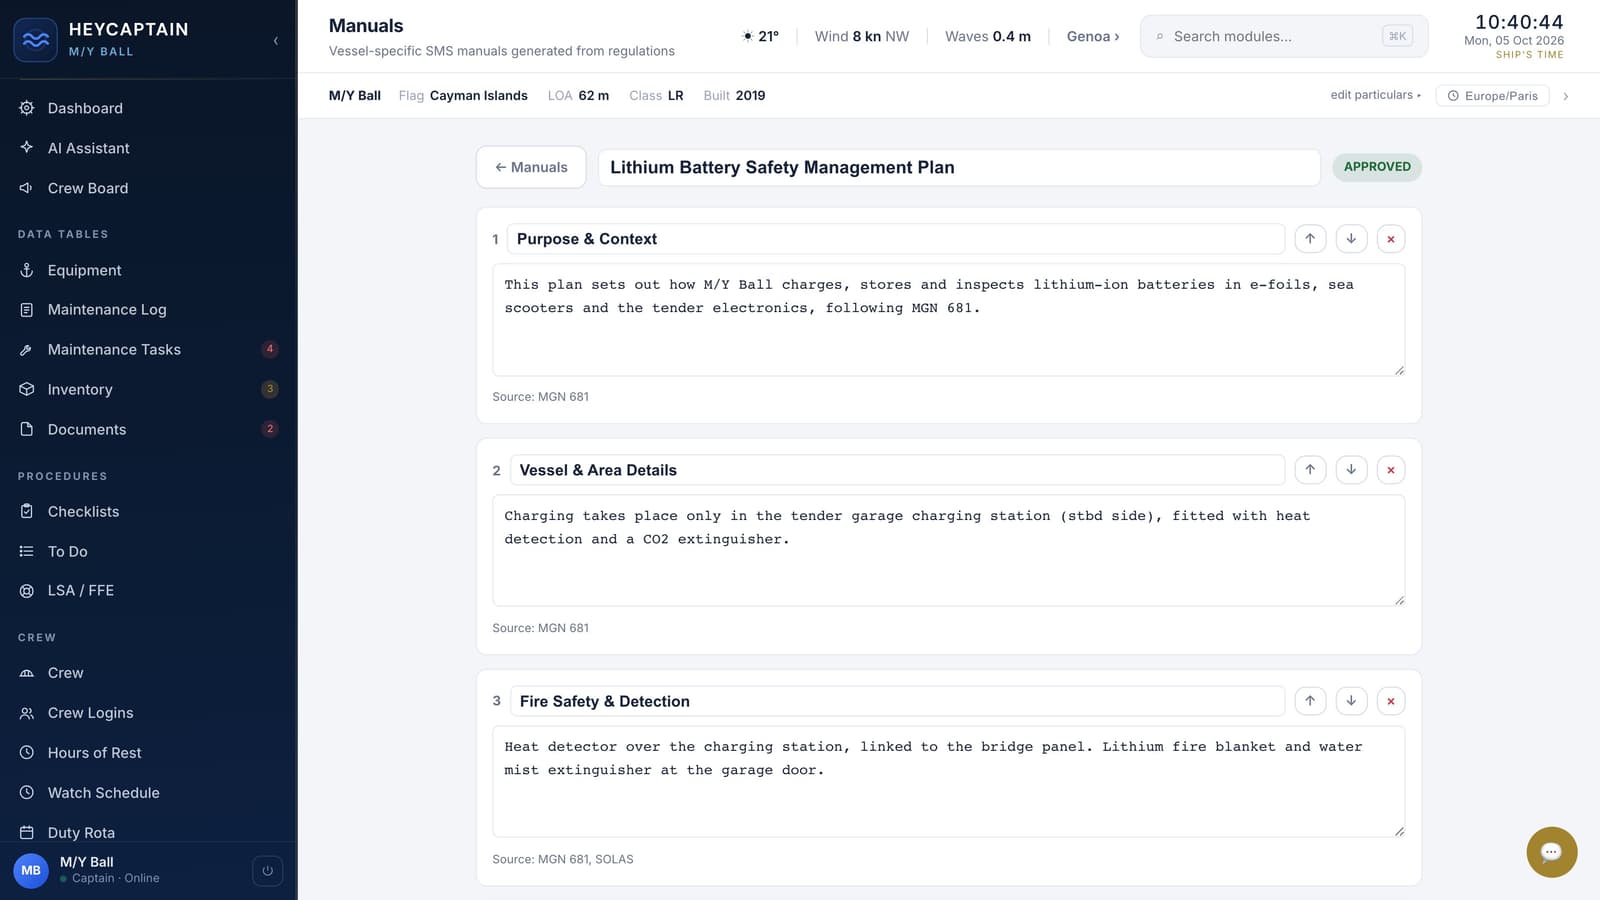The height and width of the screenshot is (900, 1600).
Task: Click the Maintenance Log sidebar icon
Action: click(27, 310)
